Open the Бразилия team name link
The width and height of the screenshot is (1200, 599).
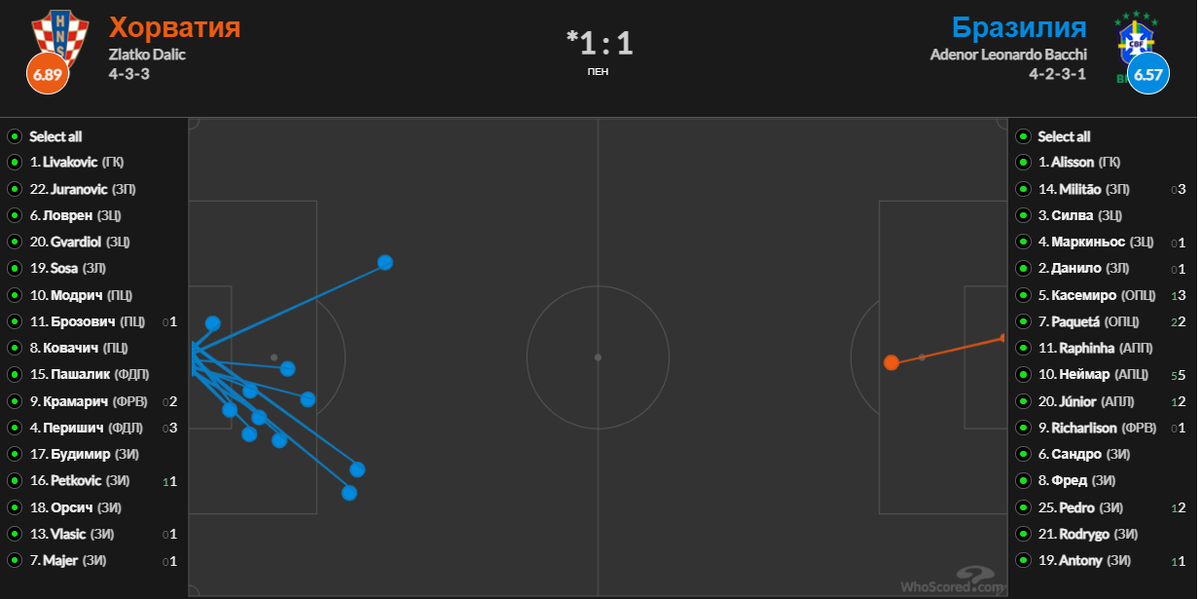(x=1019, y=27)
